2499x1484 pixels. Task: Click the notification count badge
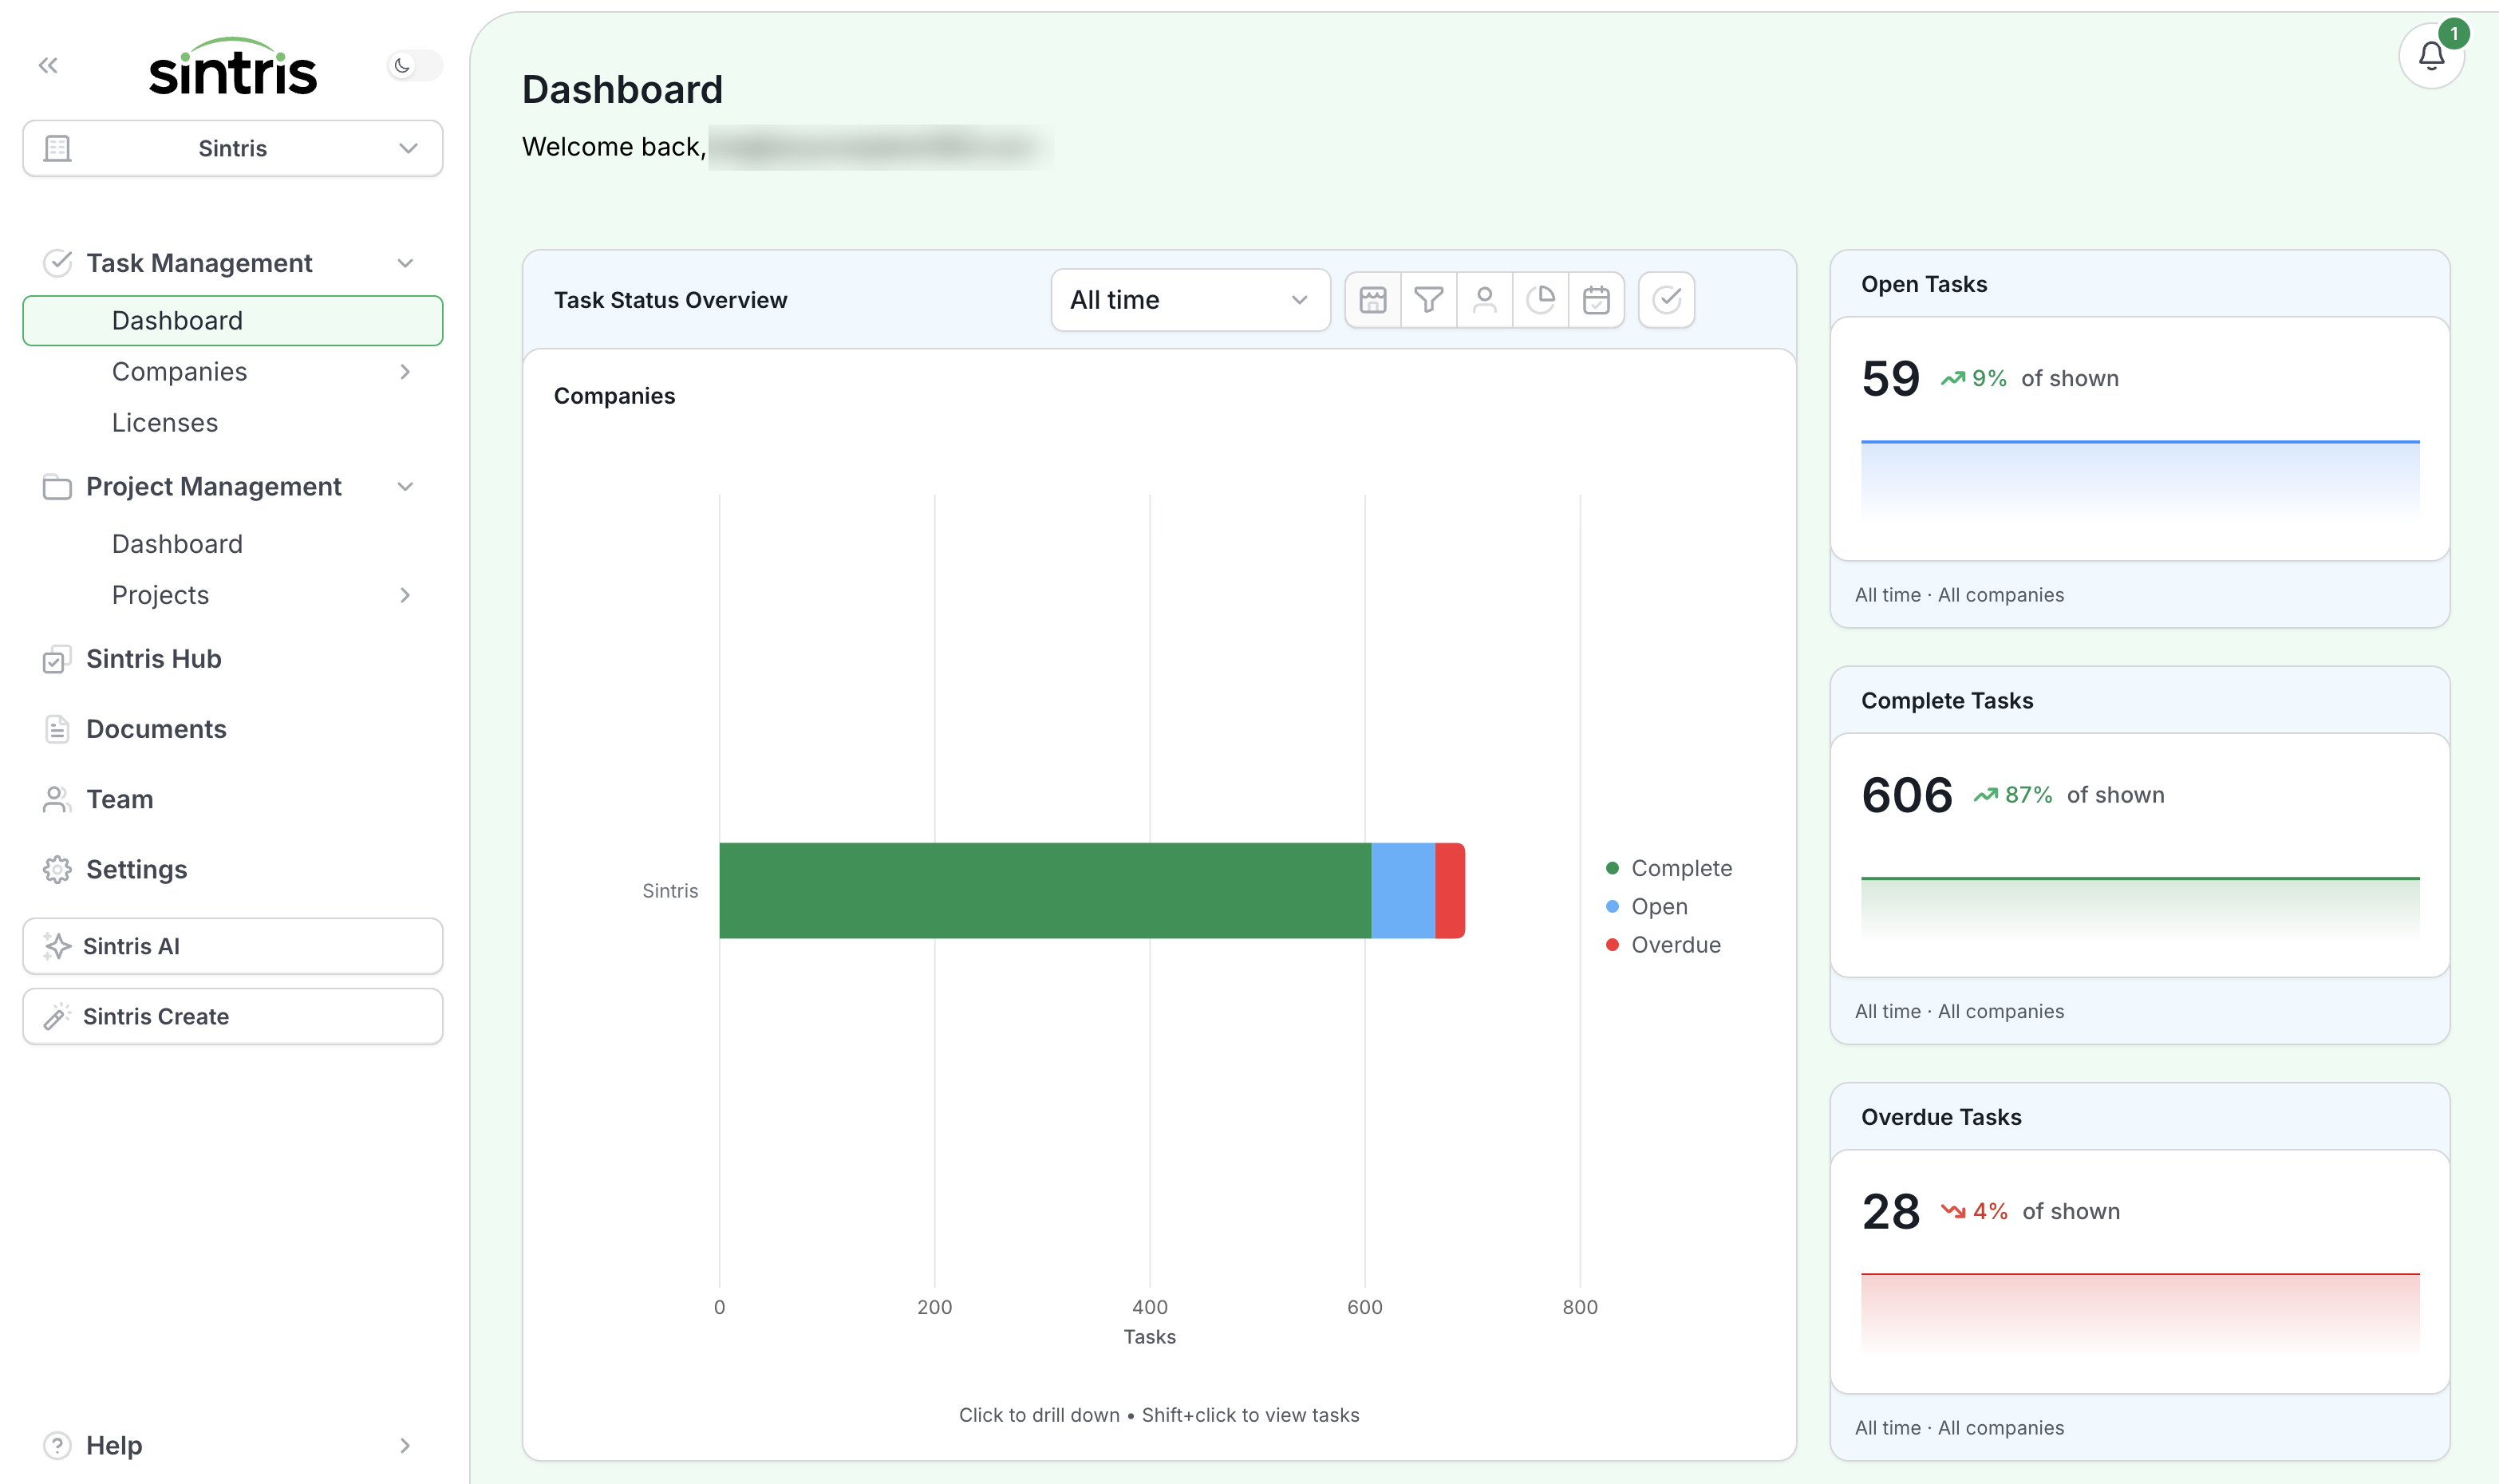[x=2453, y=34]
